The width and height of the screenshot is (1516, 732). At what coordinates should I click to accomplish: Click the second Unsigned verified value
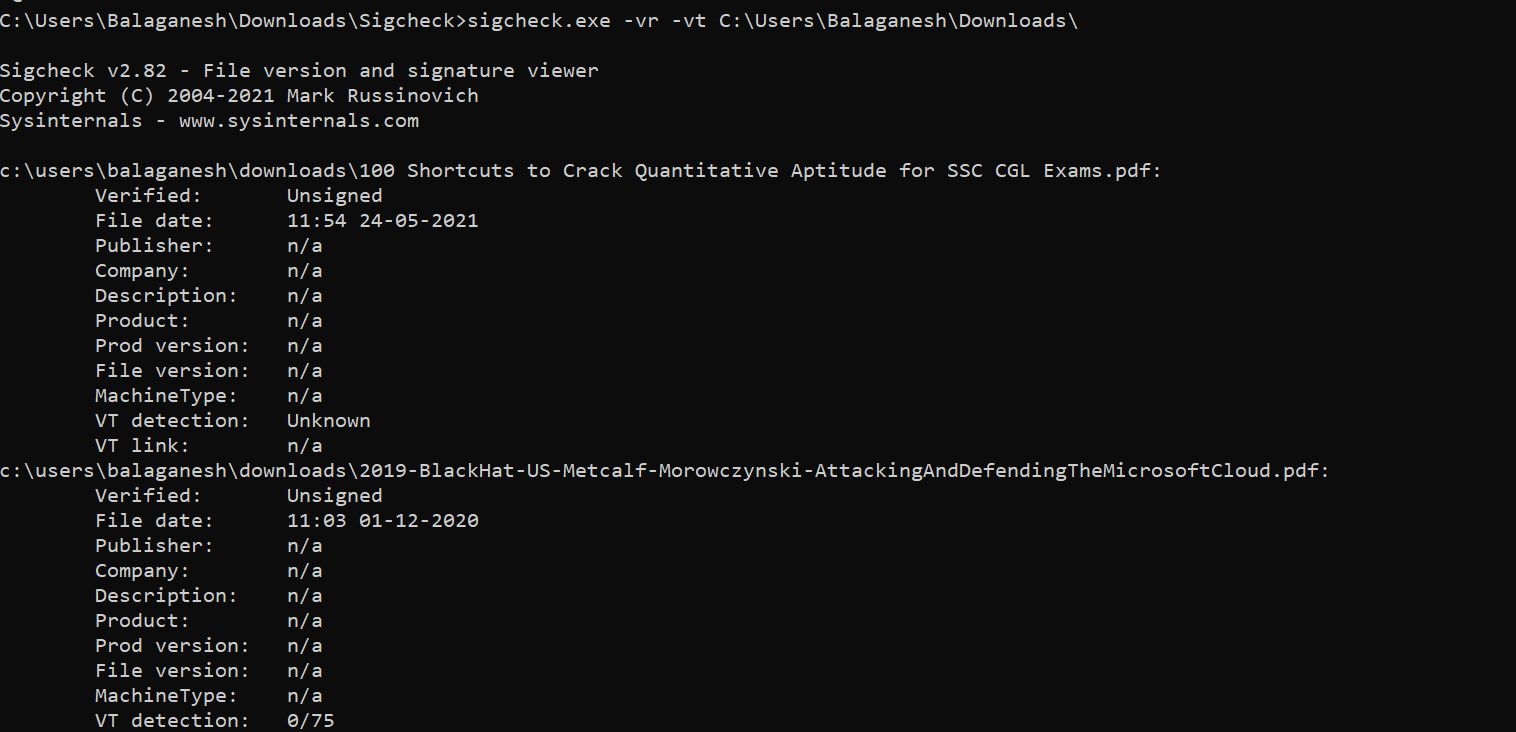click(x=335, y=496)
